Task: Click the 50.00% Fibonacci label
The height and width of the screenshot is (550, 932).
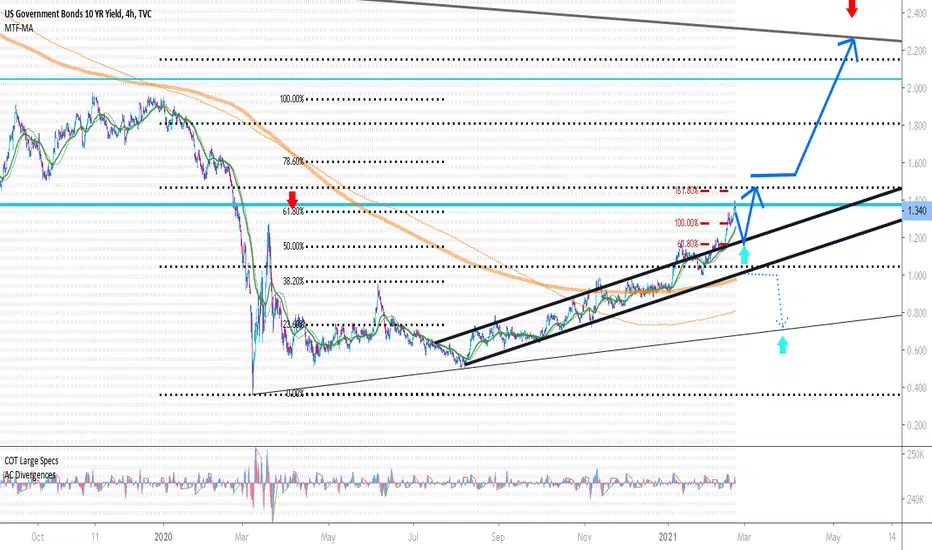Action: click(x=294, y=246)
